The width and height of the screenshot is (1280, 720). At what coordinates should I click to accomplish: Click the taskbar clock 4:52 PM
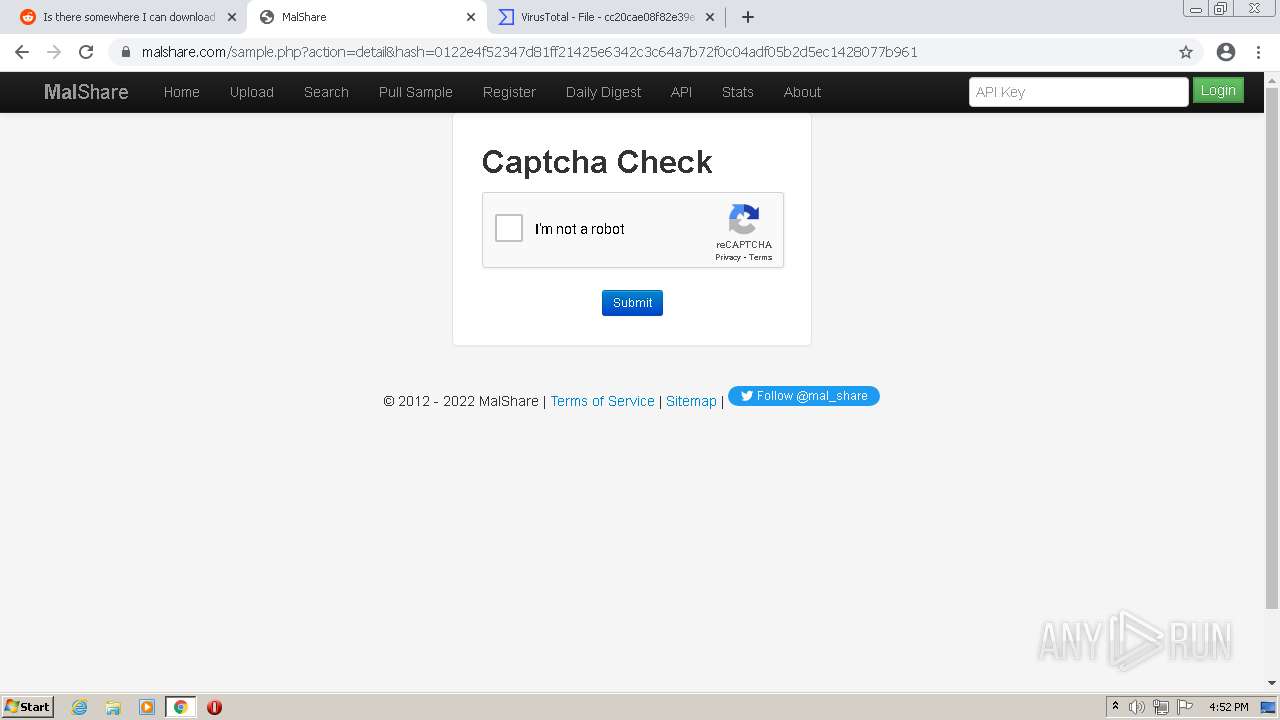pos(1228,707)
